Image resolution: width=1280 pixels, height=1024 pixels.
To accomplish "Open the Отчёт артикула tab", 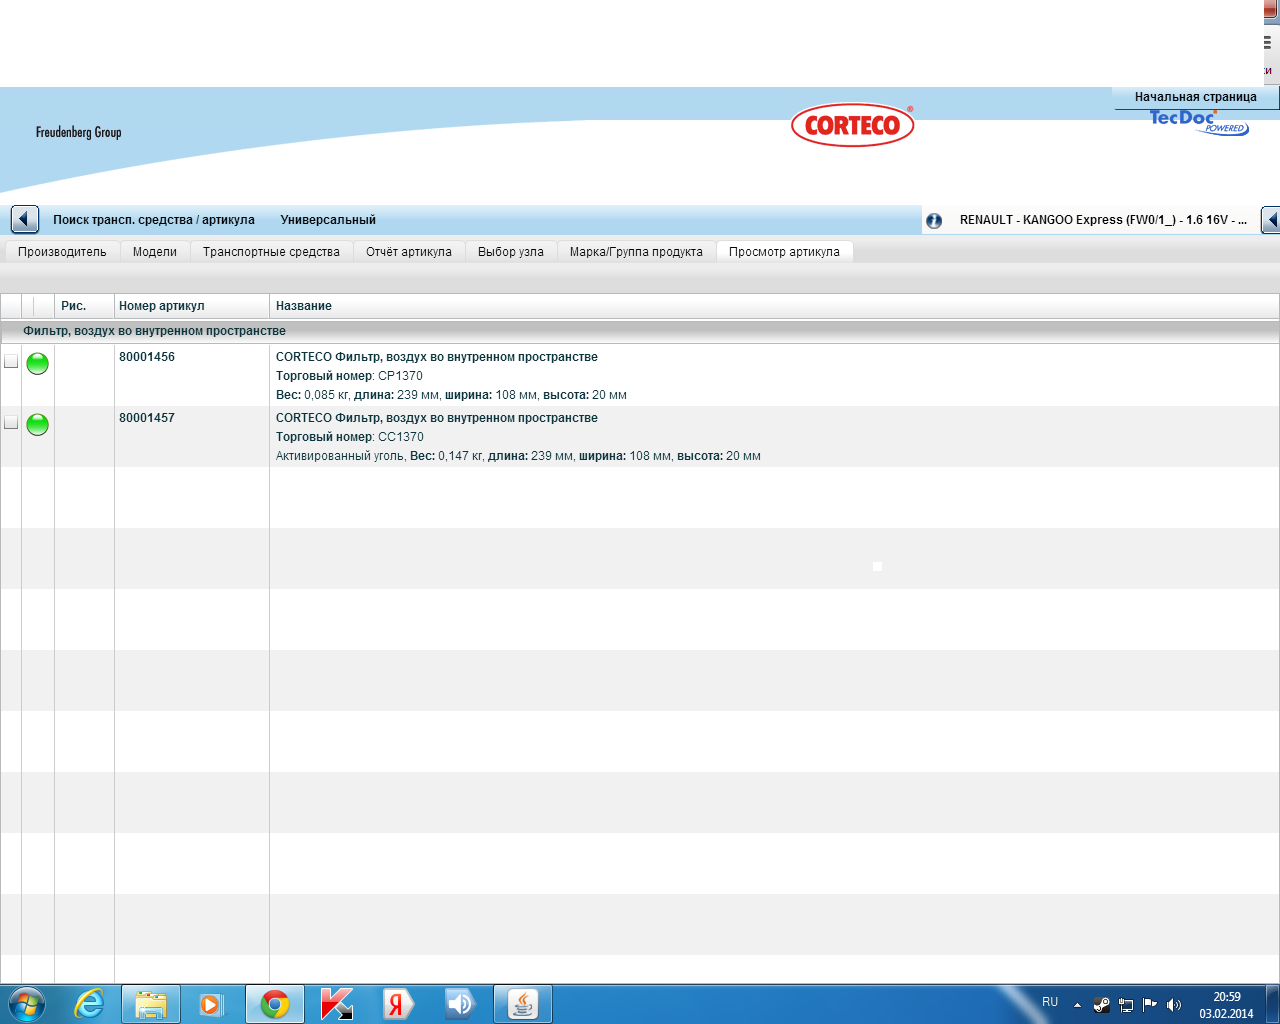I will point(409,252).
